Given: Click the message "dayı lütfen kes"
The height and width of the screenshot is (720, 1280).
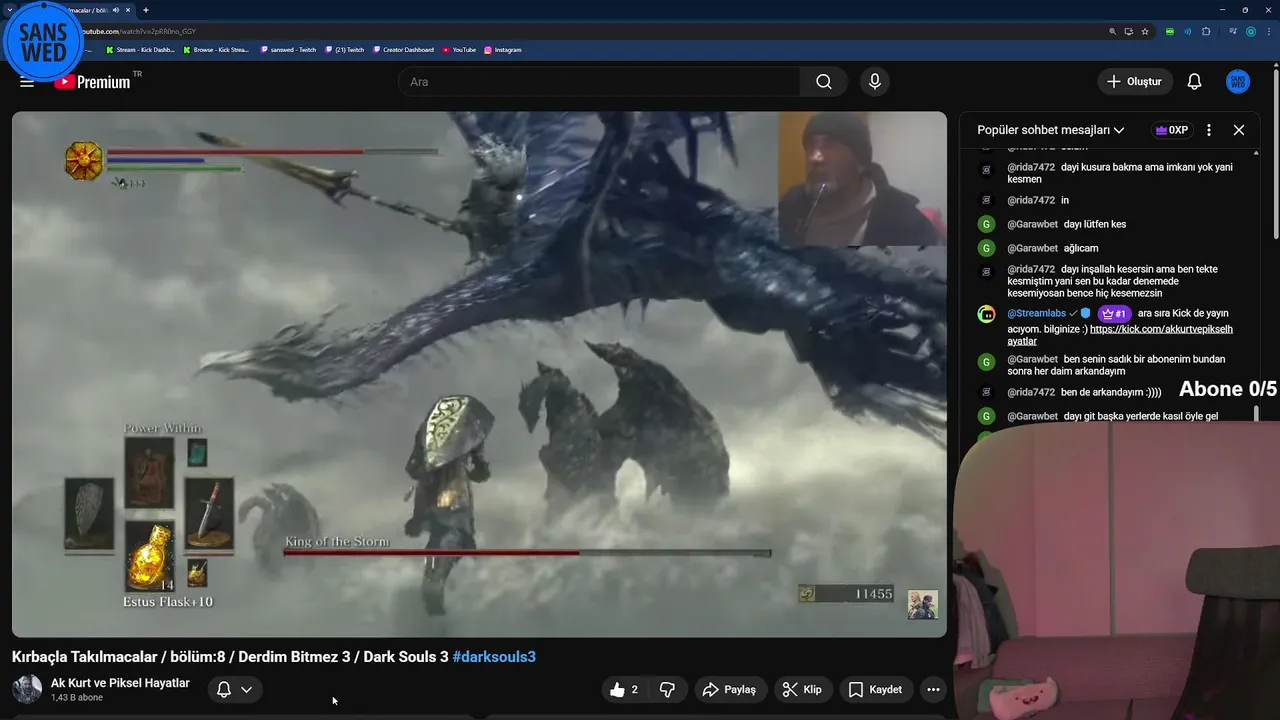Looking at the screenshot, I should point(1094,224).
